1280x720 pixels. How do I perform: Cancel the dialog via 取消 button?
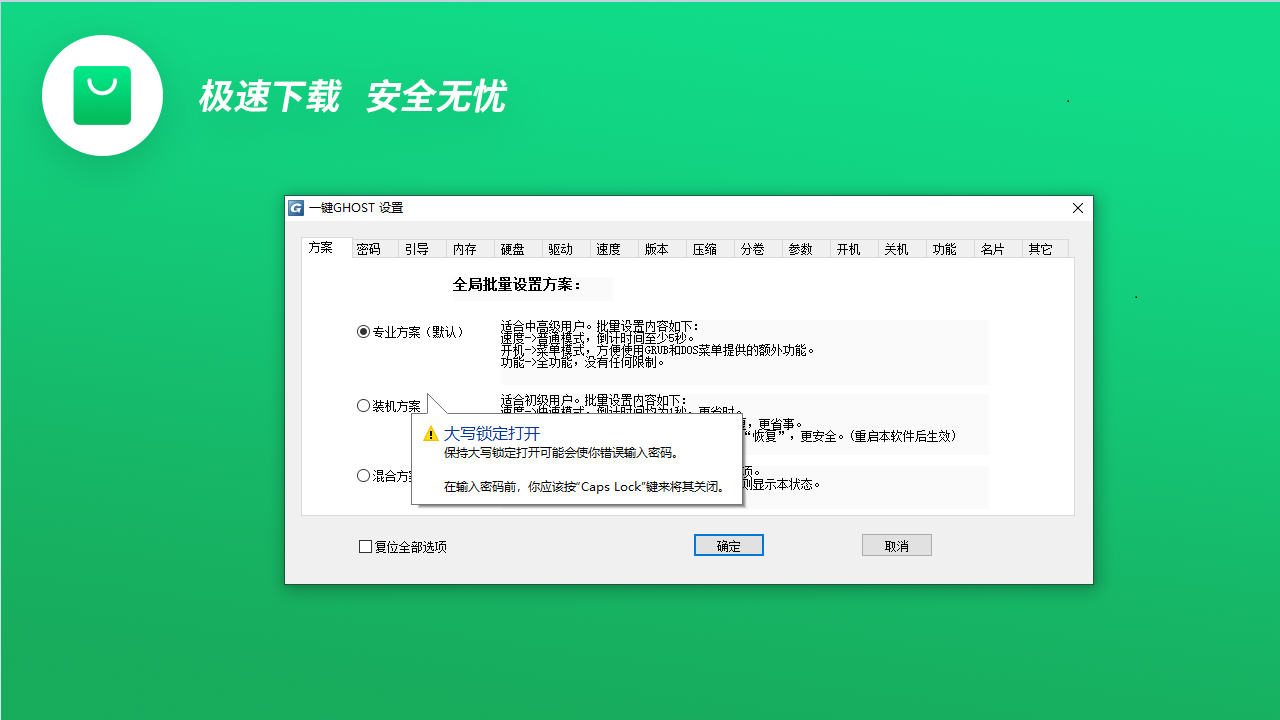896,544
